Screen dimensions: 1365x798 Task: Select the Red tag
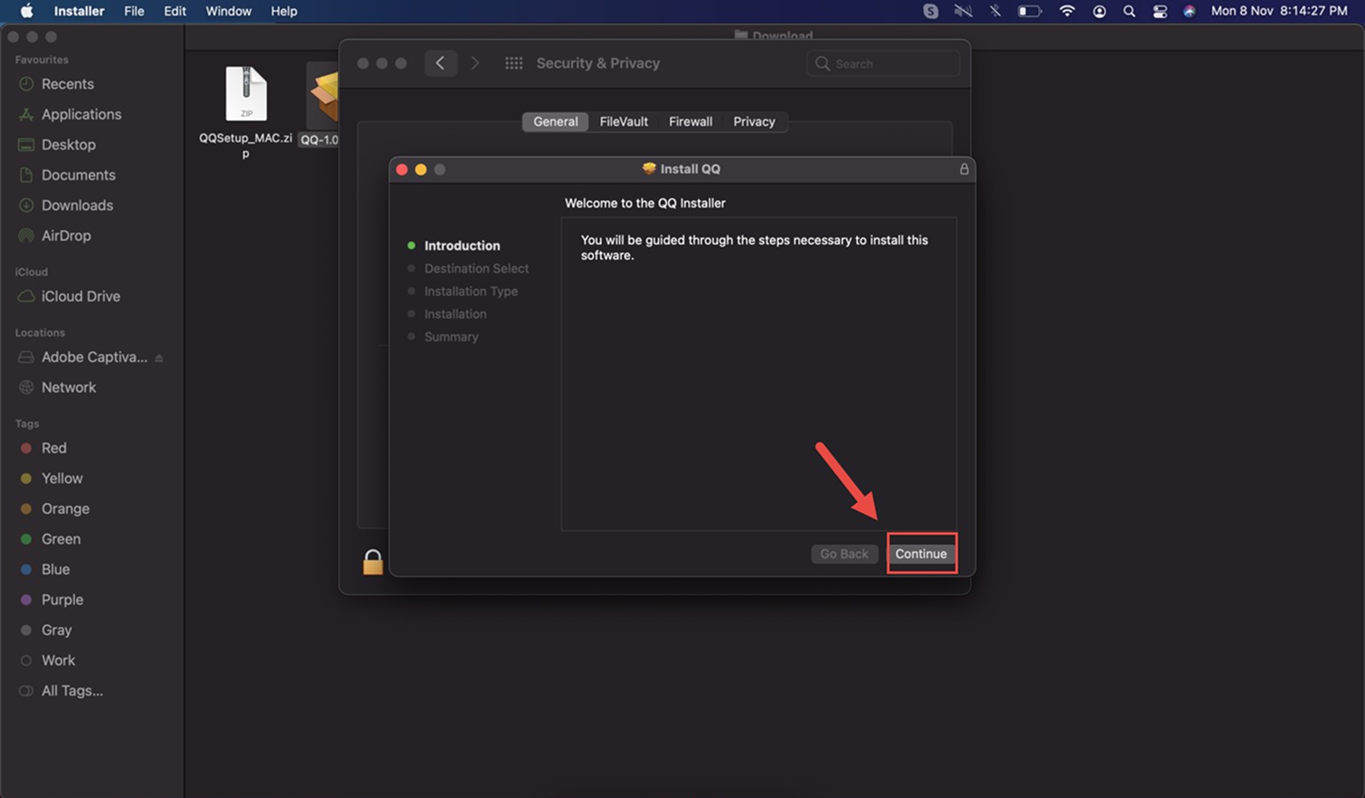click(54, 448)
